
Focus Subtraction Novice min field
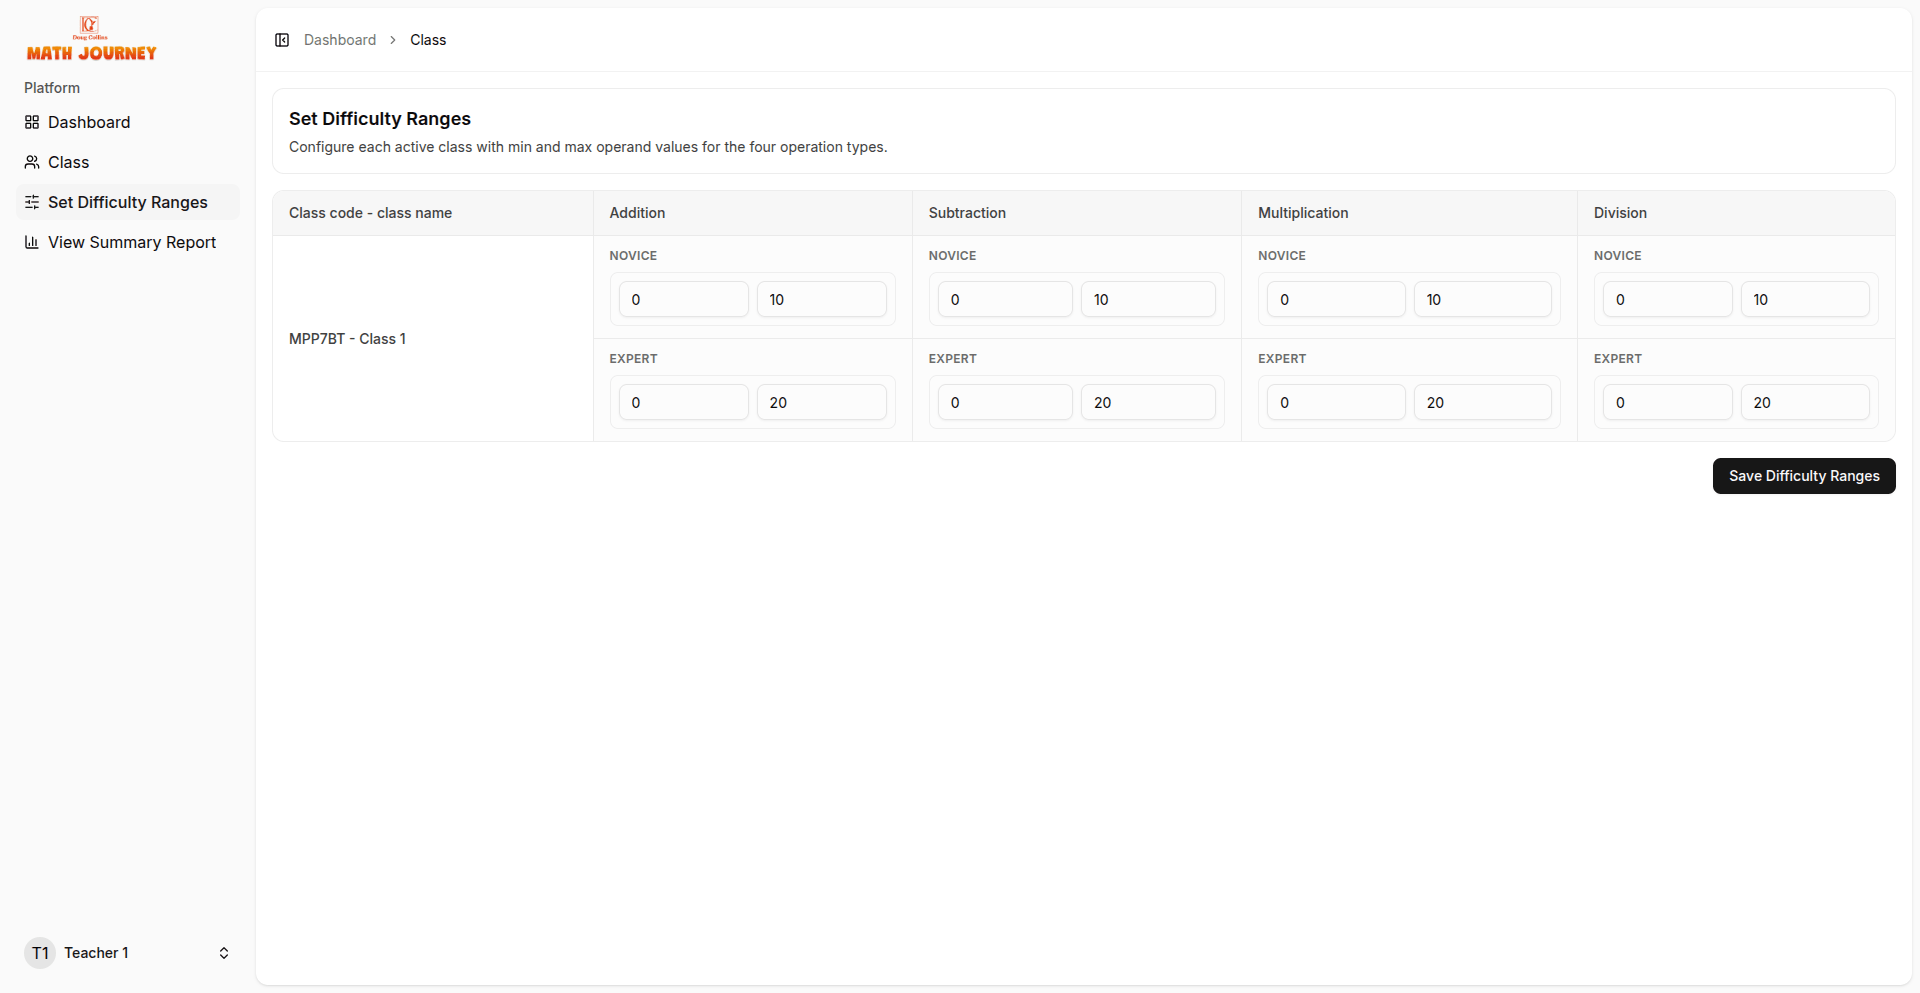[x=1005, y=299]
